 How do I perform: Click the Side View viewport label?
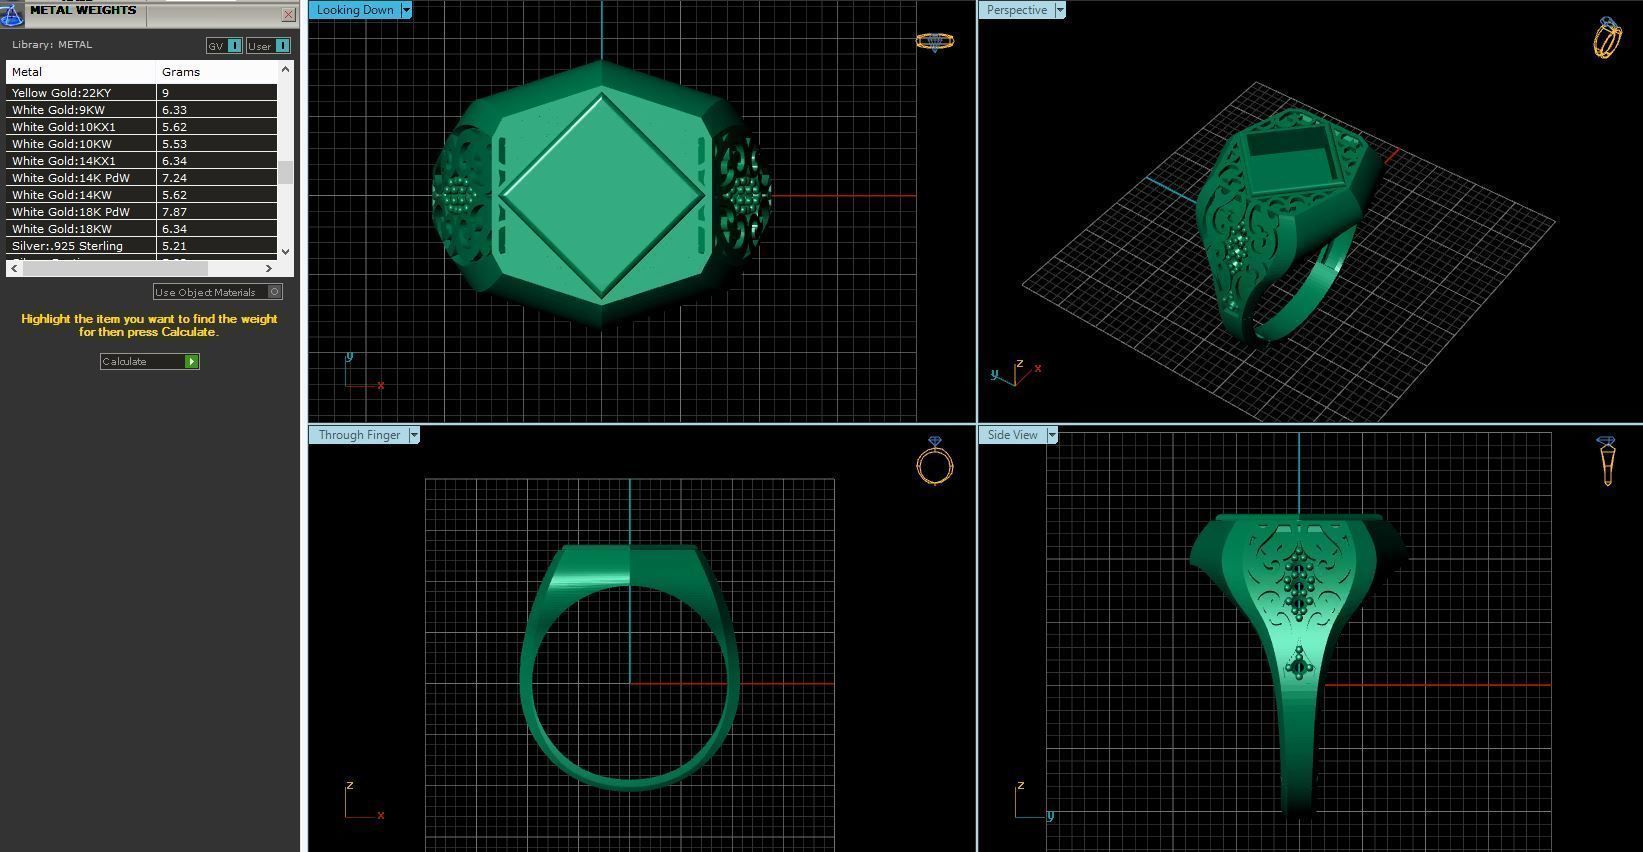click(x=1012, y=435)
